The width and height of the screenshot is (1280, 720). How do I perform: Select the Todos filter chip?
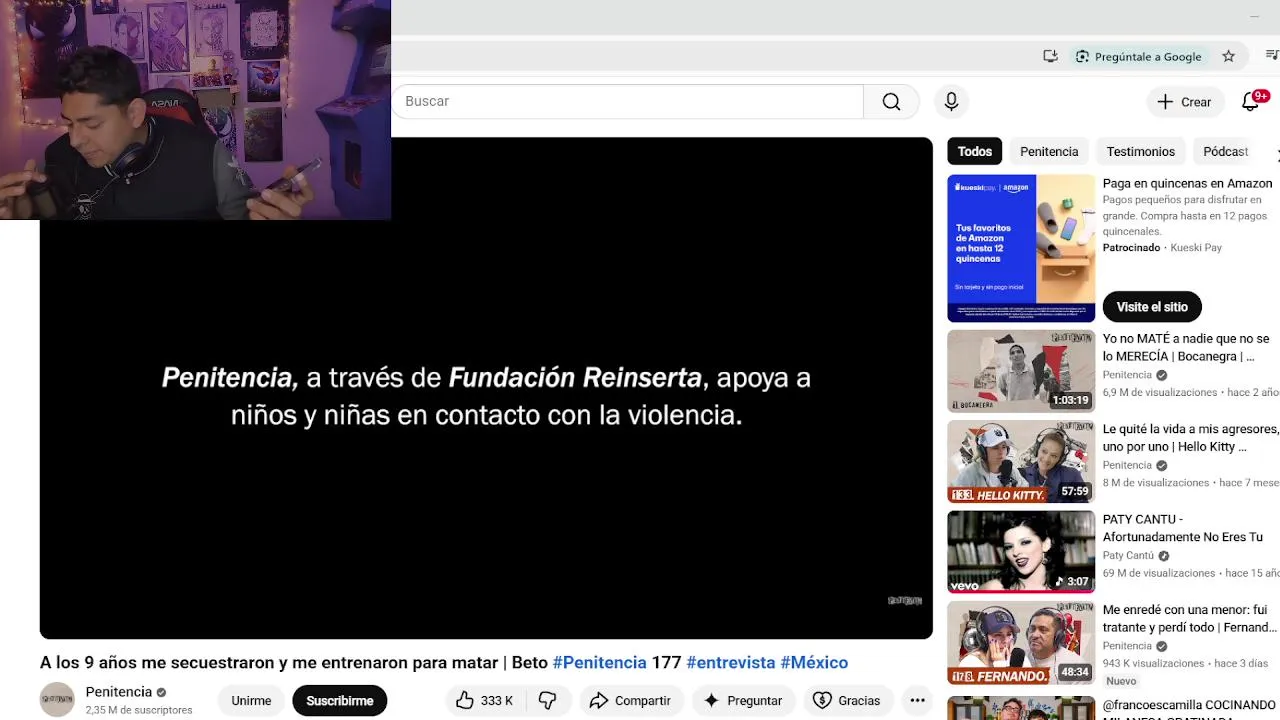[975, 152]
